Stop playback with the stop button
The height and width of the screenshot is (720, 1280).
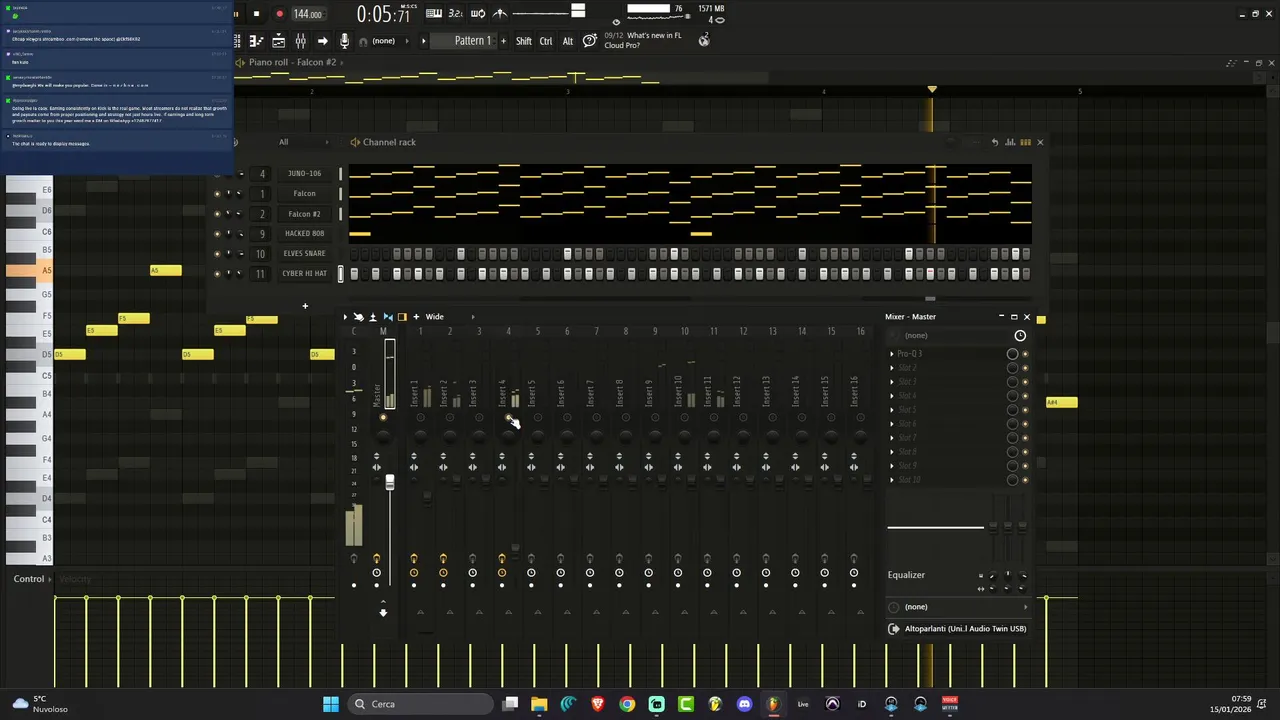(256, 14)
